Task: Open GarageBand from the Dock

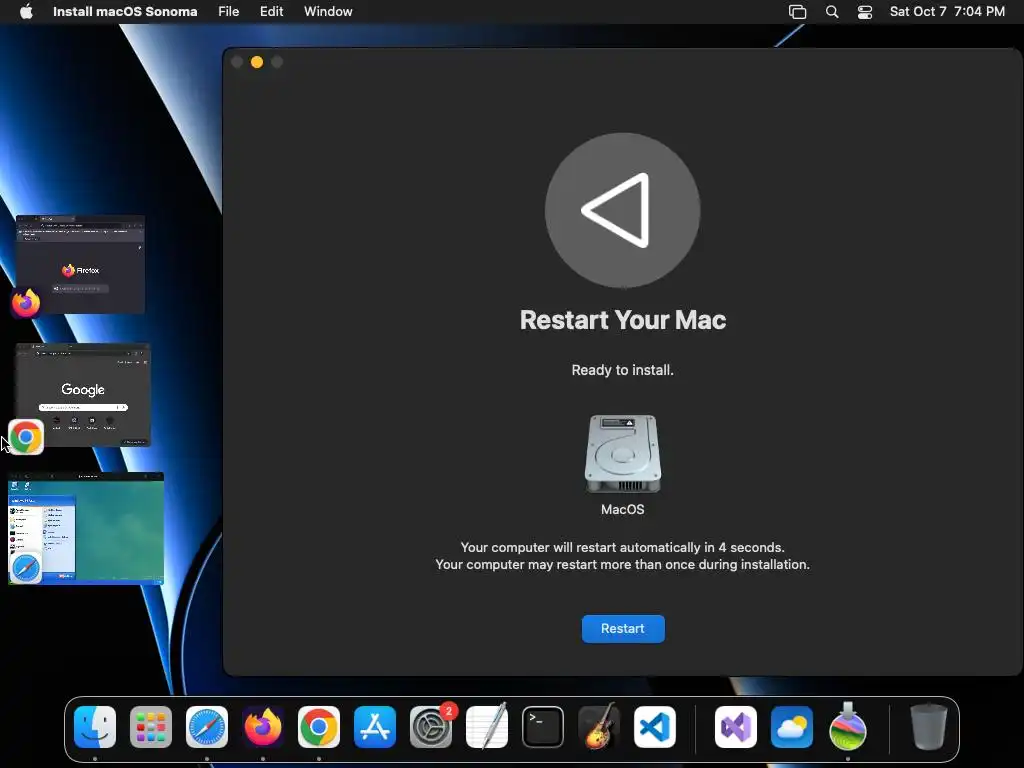Action: click(599, 727)
